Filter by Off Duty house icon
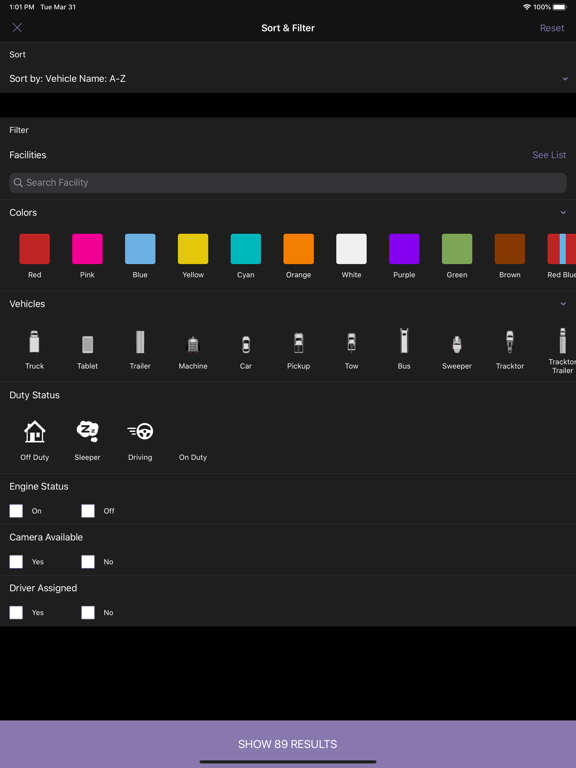Screen dimensions: 576x768 point(34,432)
